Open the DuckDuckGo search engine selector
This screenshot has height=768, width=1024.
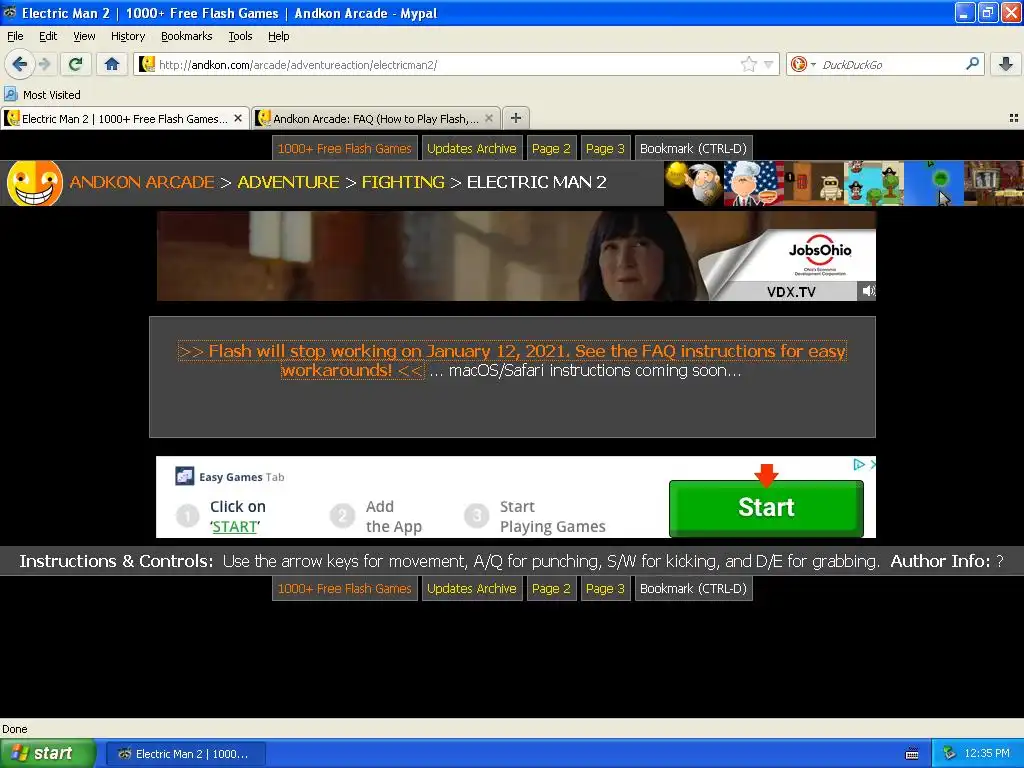pos(803,64)
